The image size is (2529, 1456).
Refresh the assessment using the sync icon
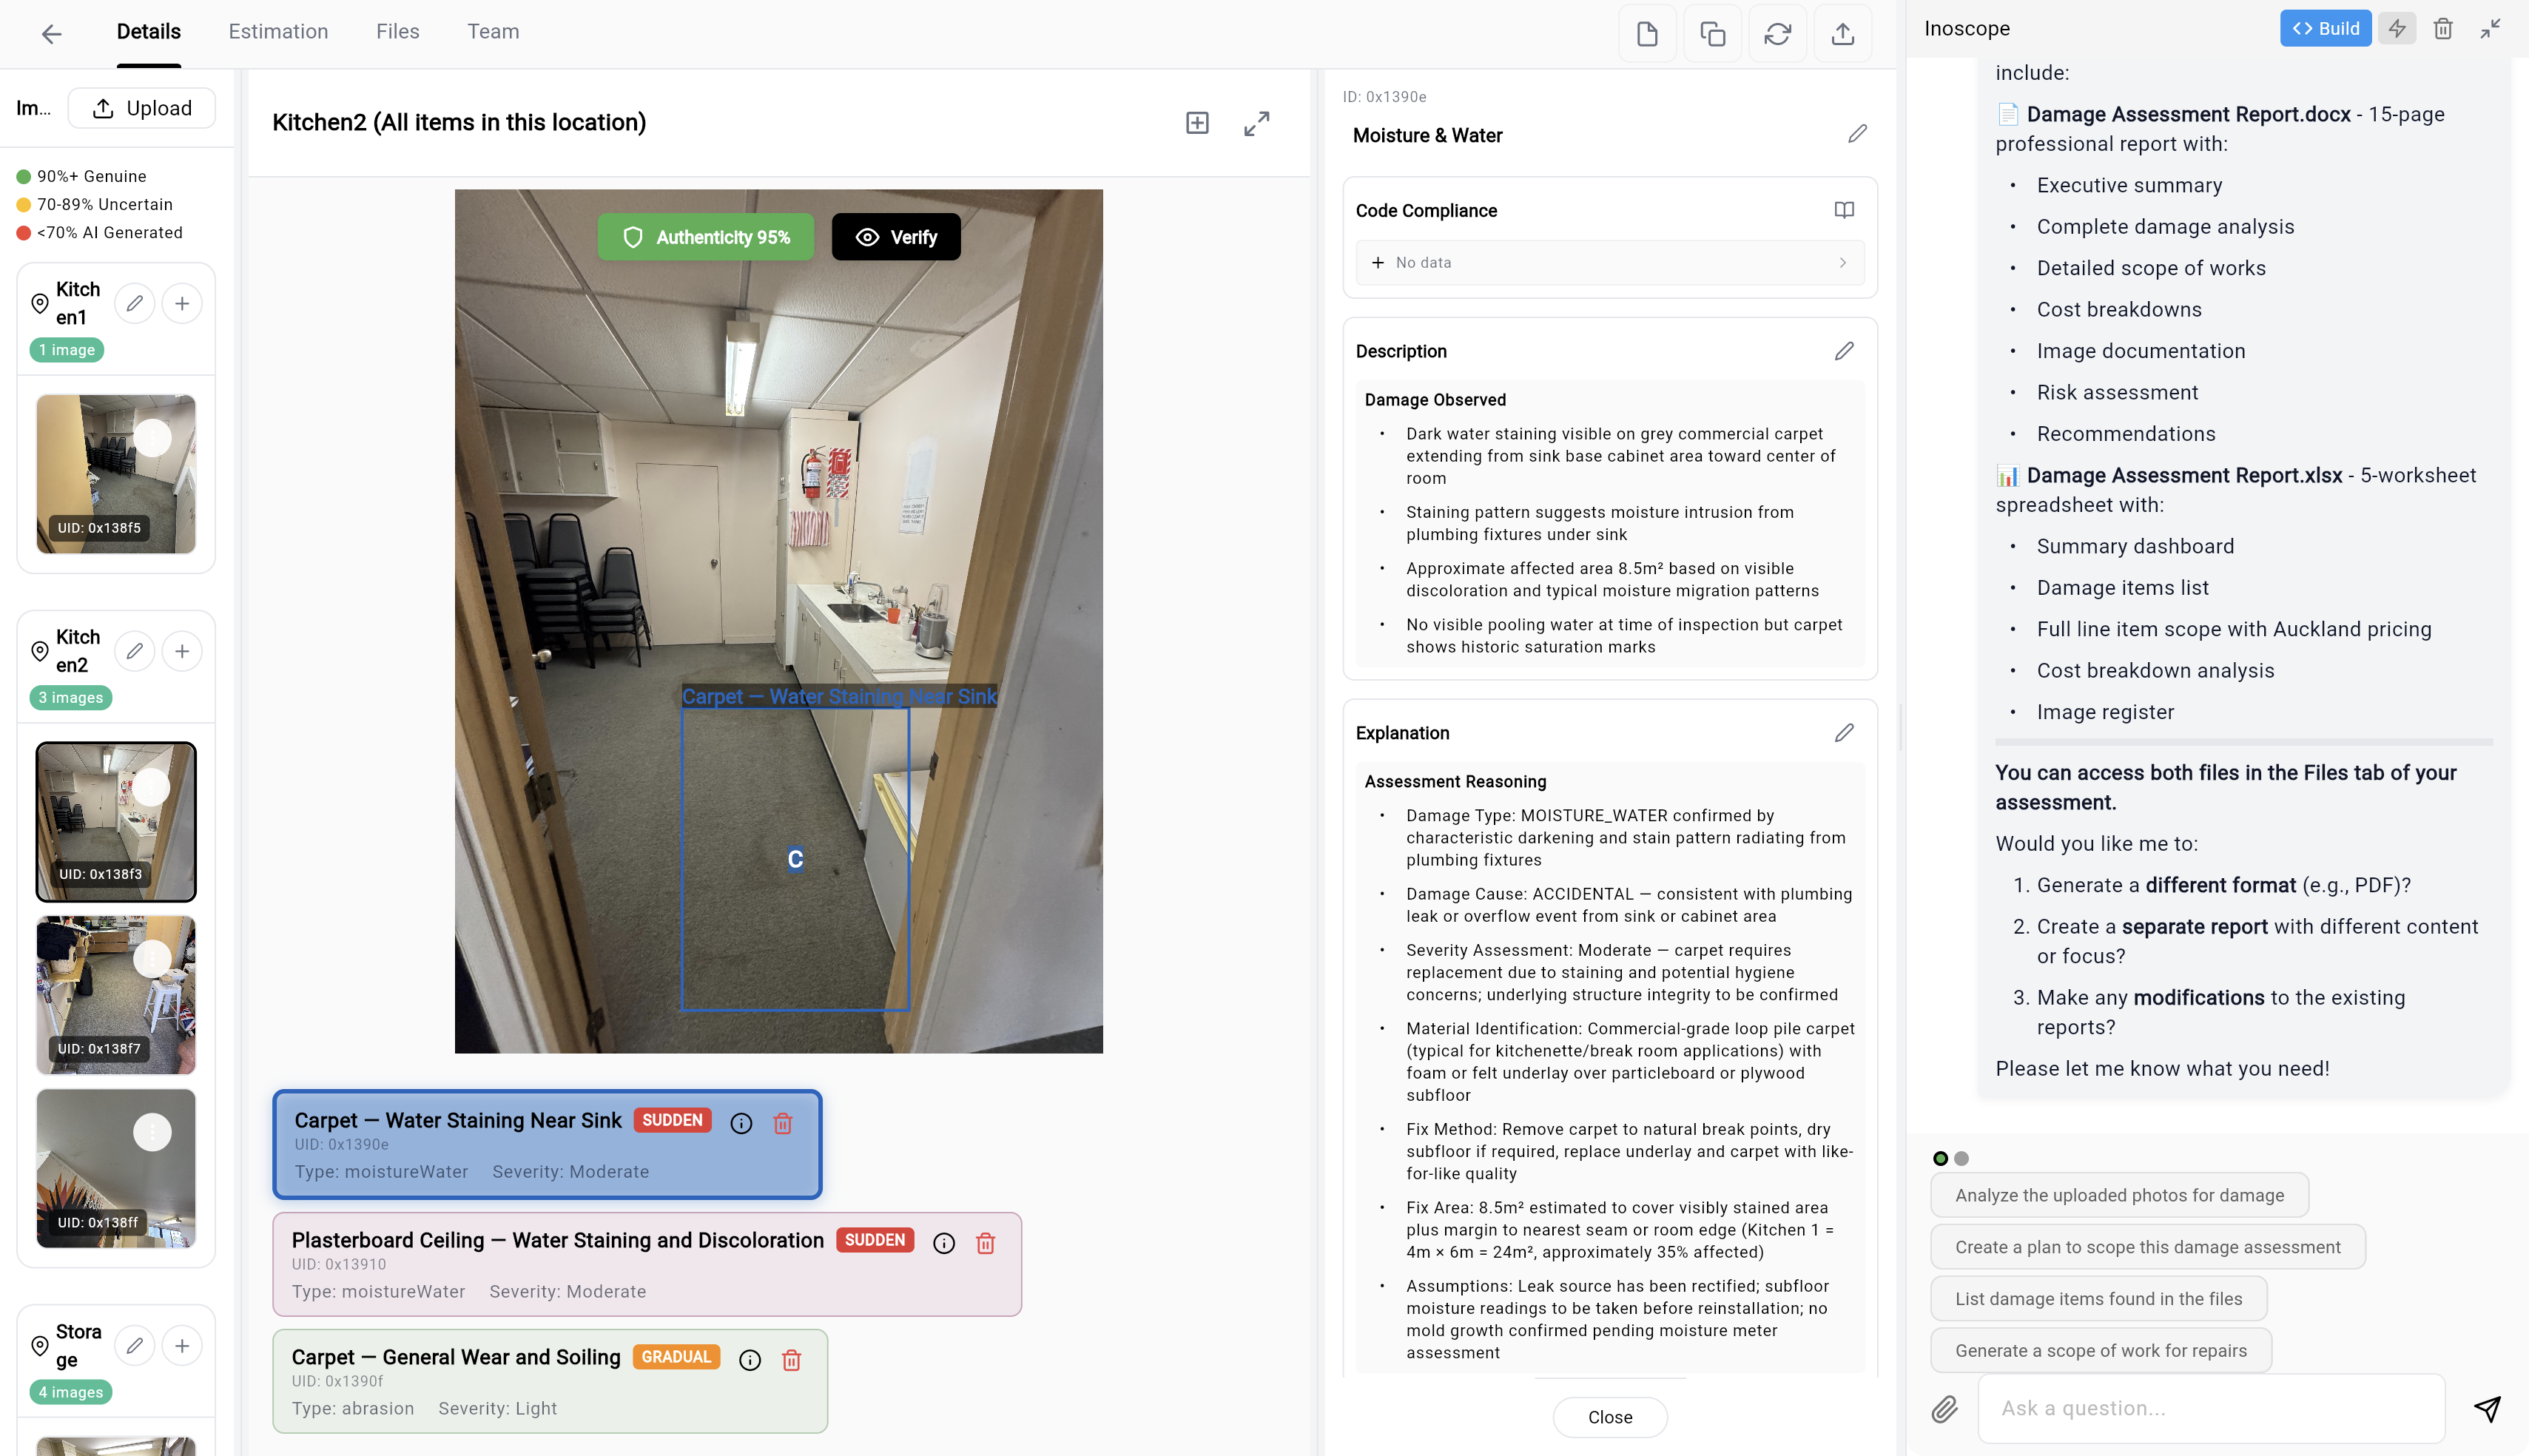tap(1778, 33)
